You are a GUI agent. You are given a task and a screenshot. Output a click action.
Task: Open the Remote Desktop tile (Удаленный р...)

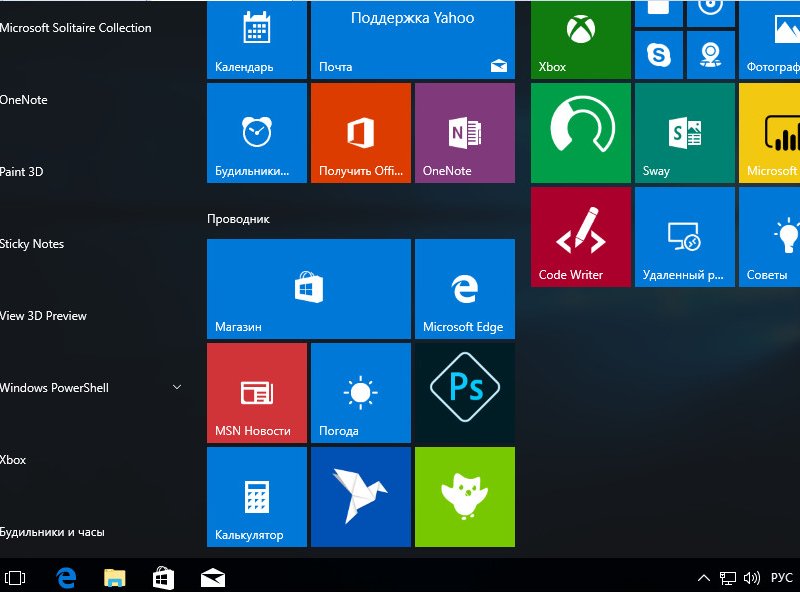tap(685, 237)
